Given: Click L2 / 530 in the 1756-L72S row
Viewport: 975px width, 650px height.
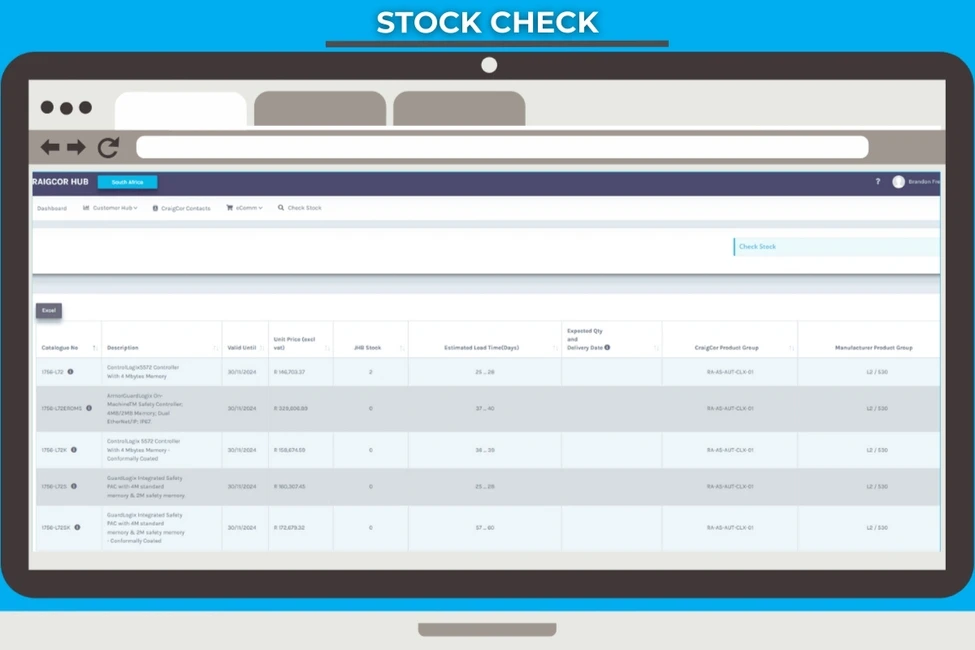Looking at the screenshot, I should point(877,486).
